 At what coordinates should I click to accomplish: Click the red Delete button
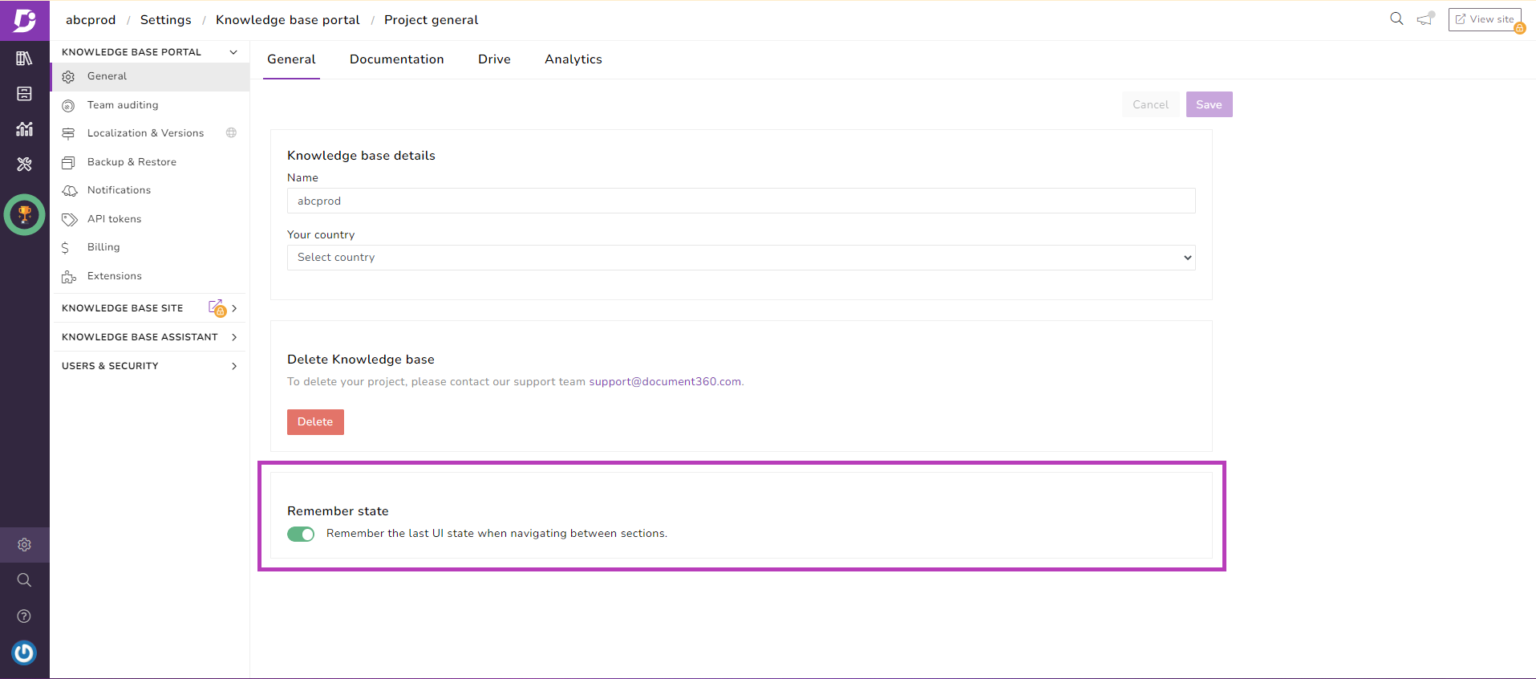tap(315, 422)
